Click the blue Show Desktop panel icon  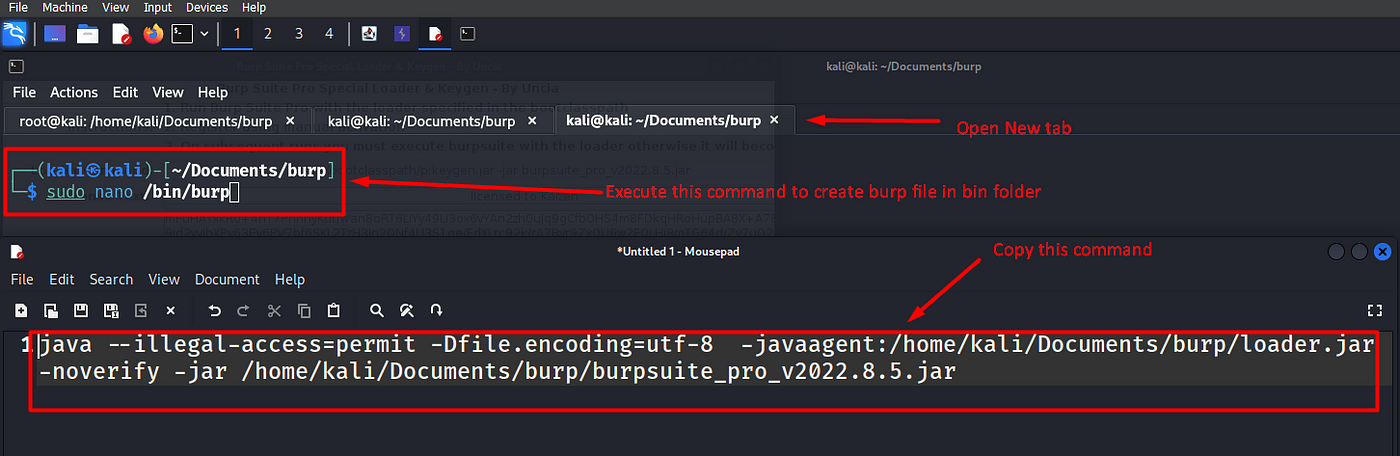(55, 34)
